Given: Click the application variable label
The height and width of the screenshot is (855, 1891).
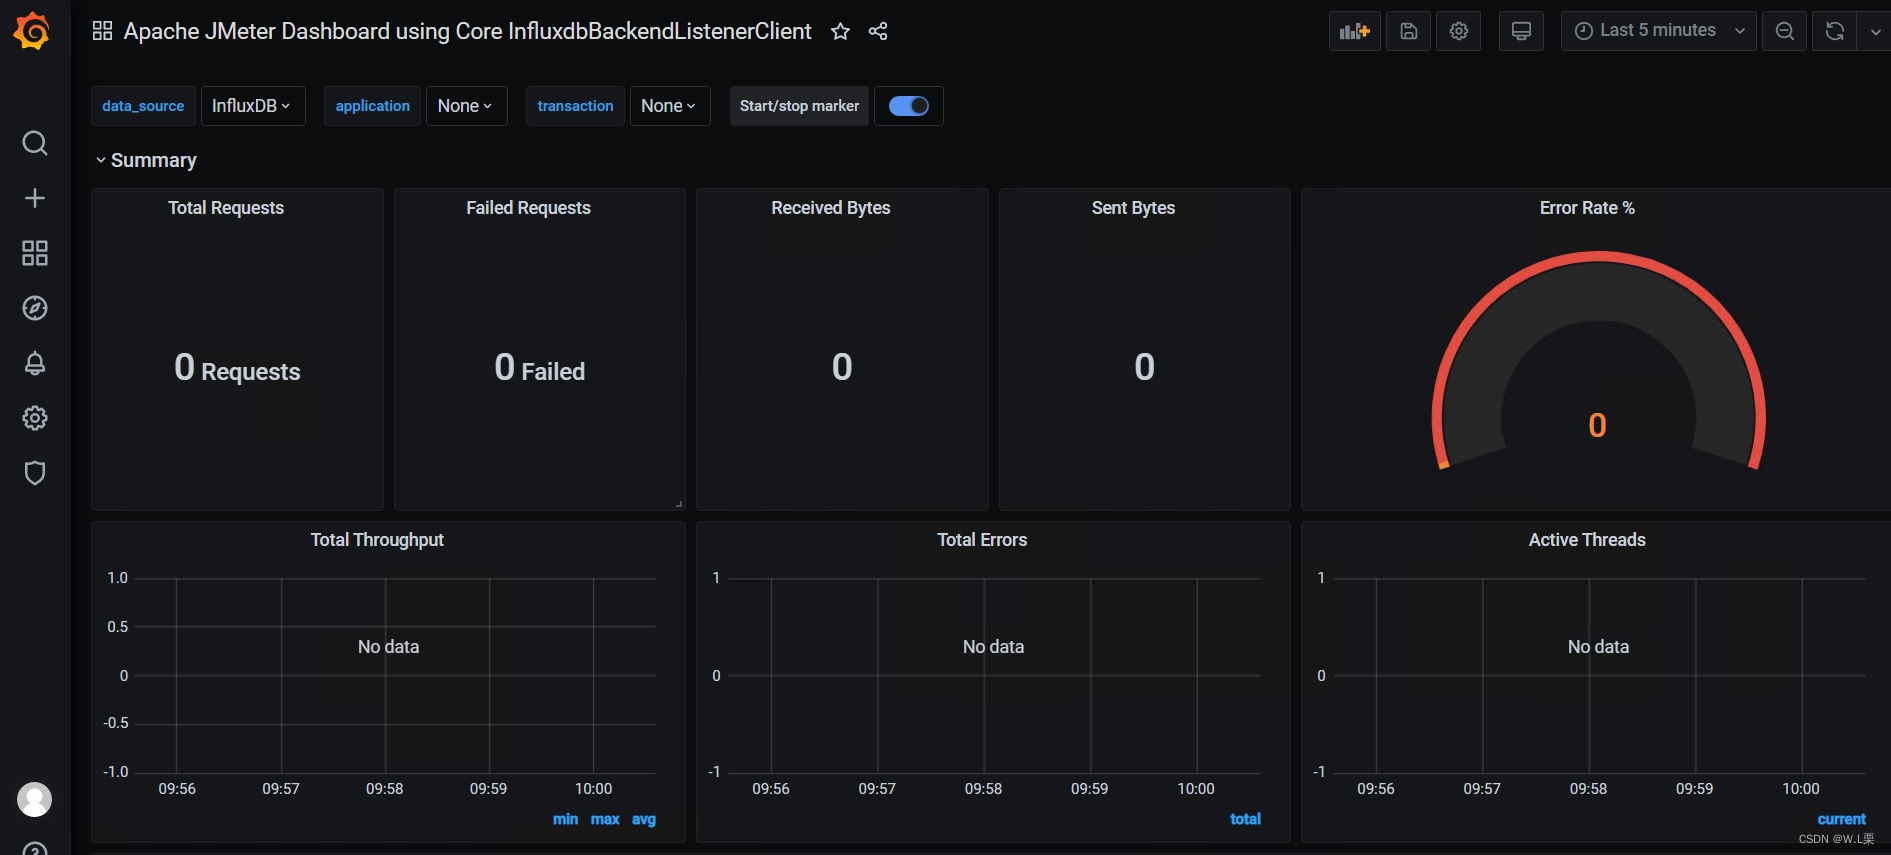Looking at the screenshot, I should coord(372,106).
